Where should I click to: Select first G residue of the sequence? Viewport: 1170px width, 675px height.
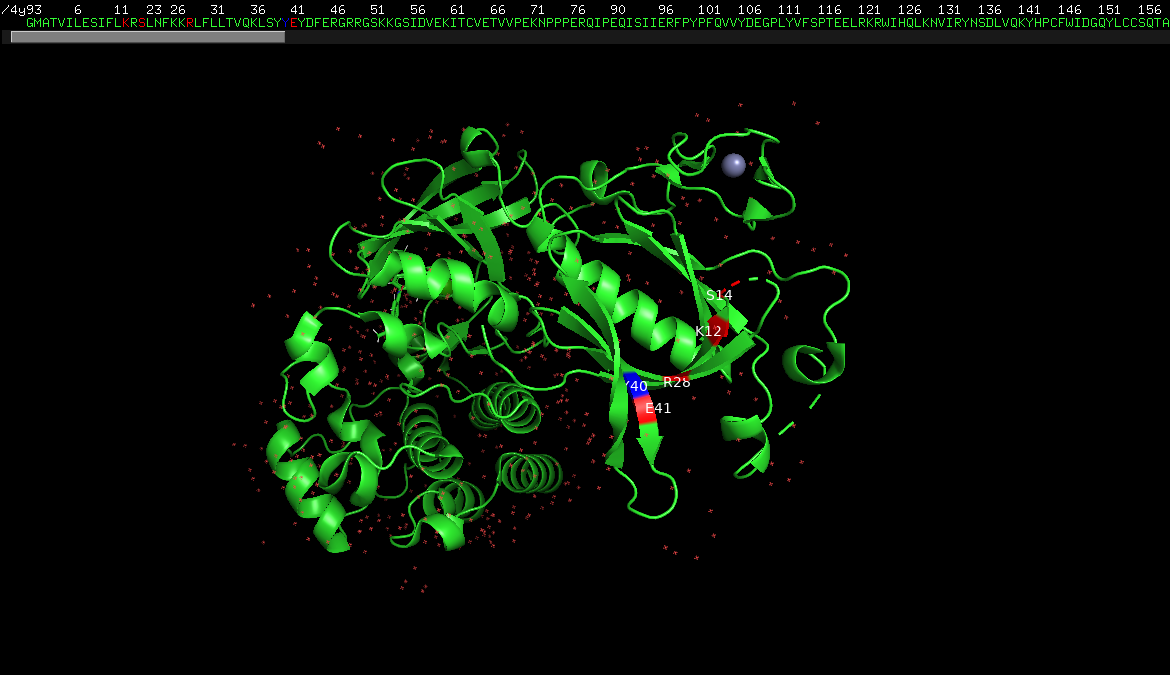(x=30, y=23)
